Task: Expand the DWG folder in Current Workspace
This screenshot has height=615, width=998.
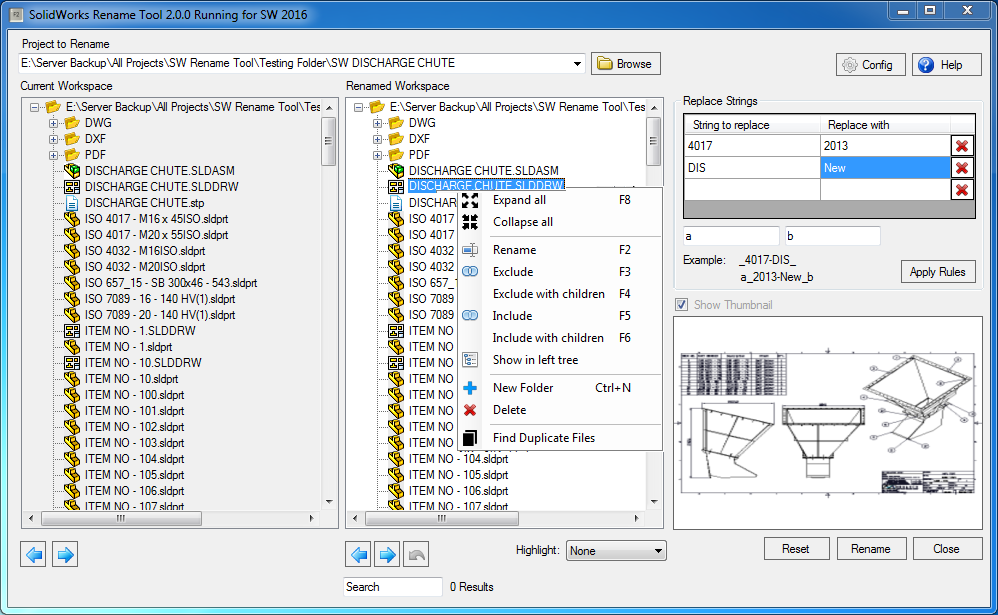Action: (53, 123)
